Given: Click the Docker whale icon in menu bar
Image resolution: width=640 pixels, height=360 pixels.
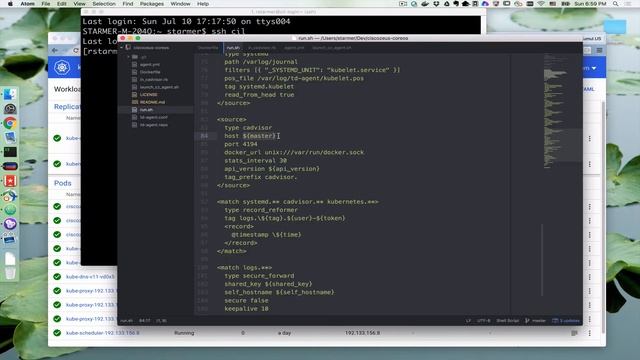Looking at the screenshot, I should pyautogui.click(x=425, y=4).
